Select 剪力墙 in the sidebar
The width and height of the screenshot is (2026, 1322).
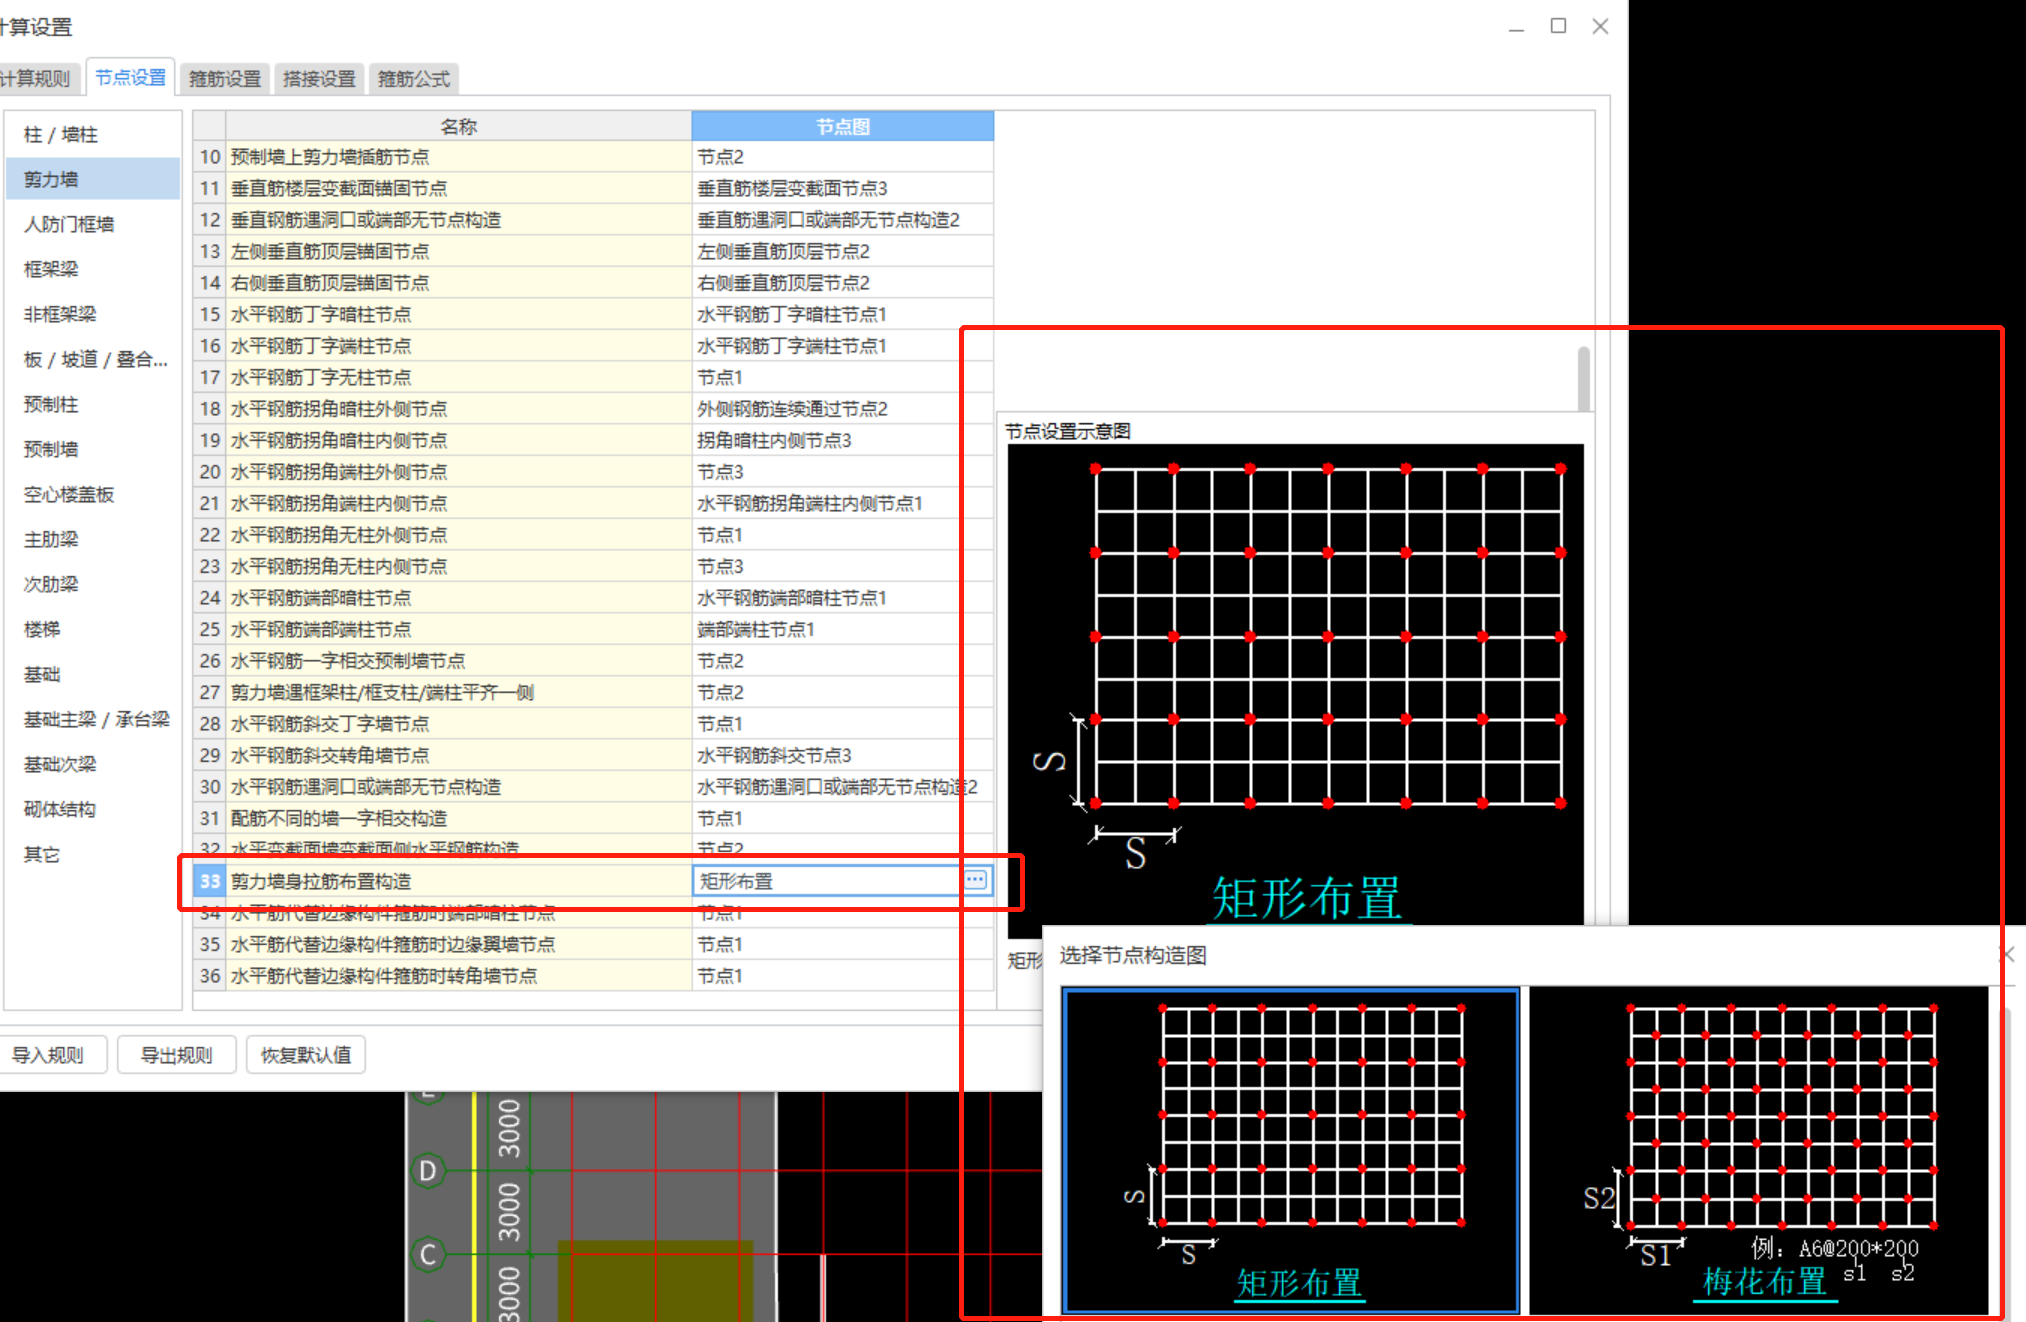(x=92, y=179)
